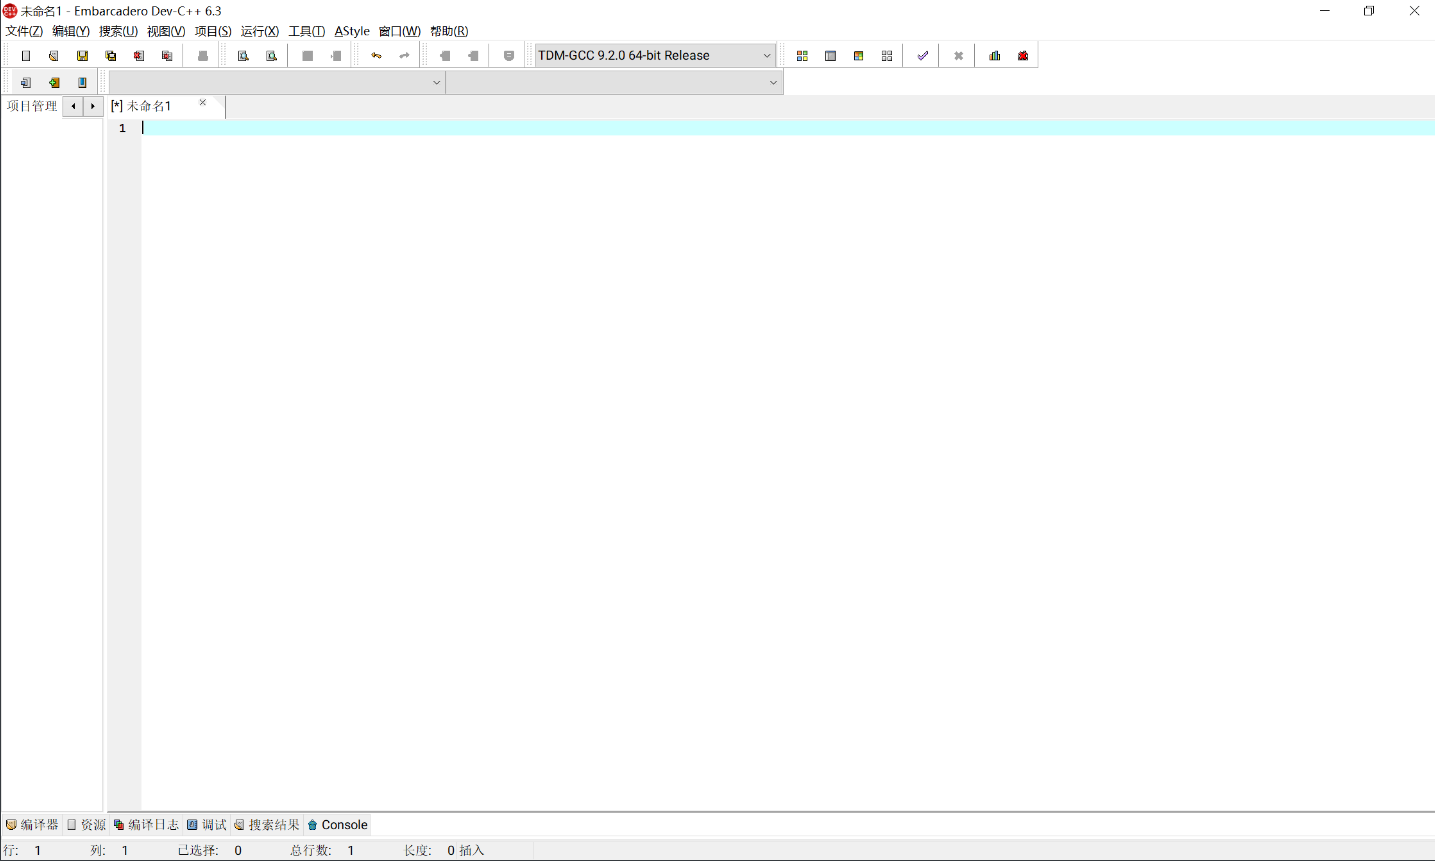Open the profile analysis bar chart icon

coord(994,56)
